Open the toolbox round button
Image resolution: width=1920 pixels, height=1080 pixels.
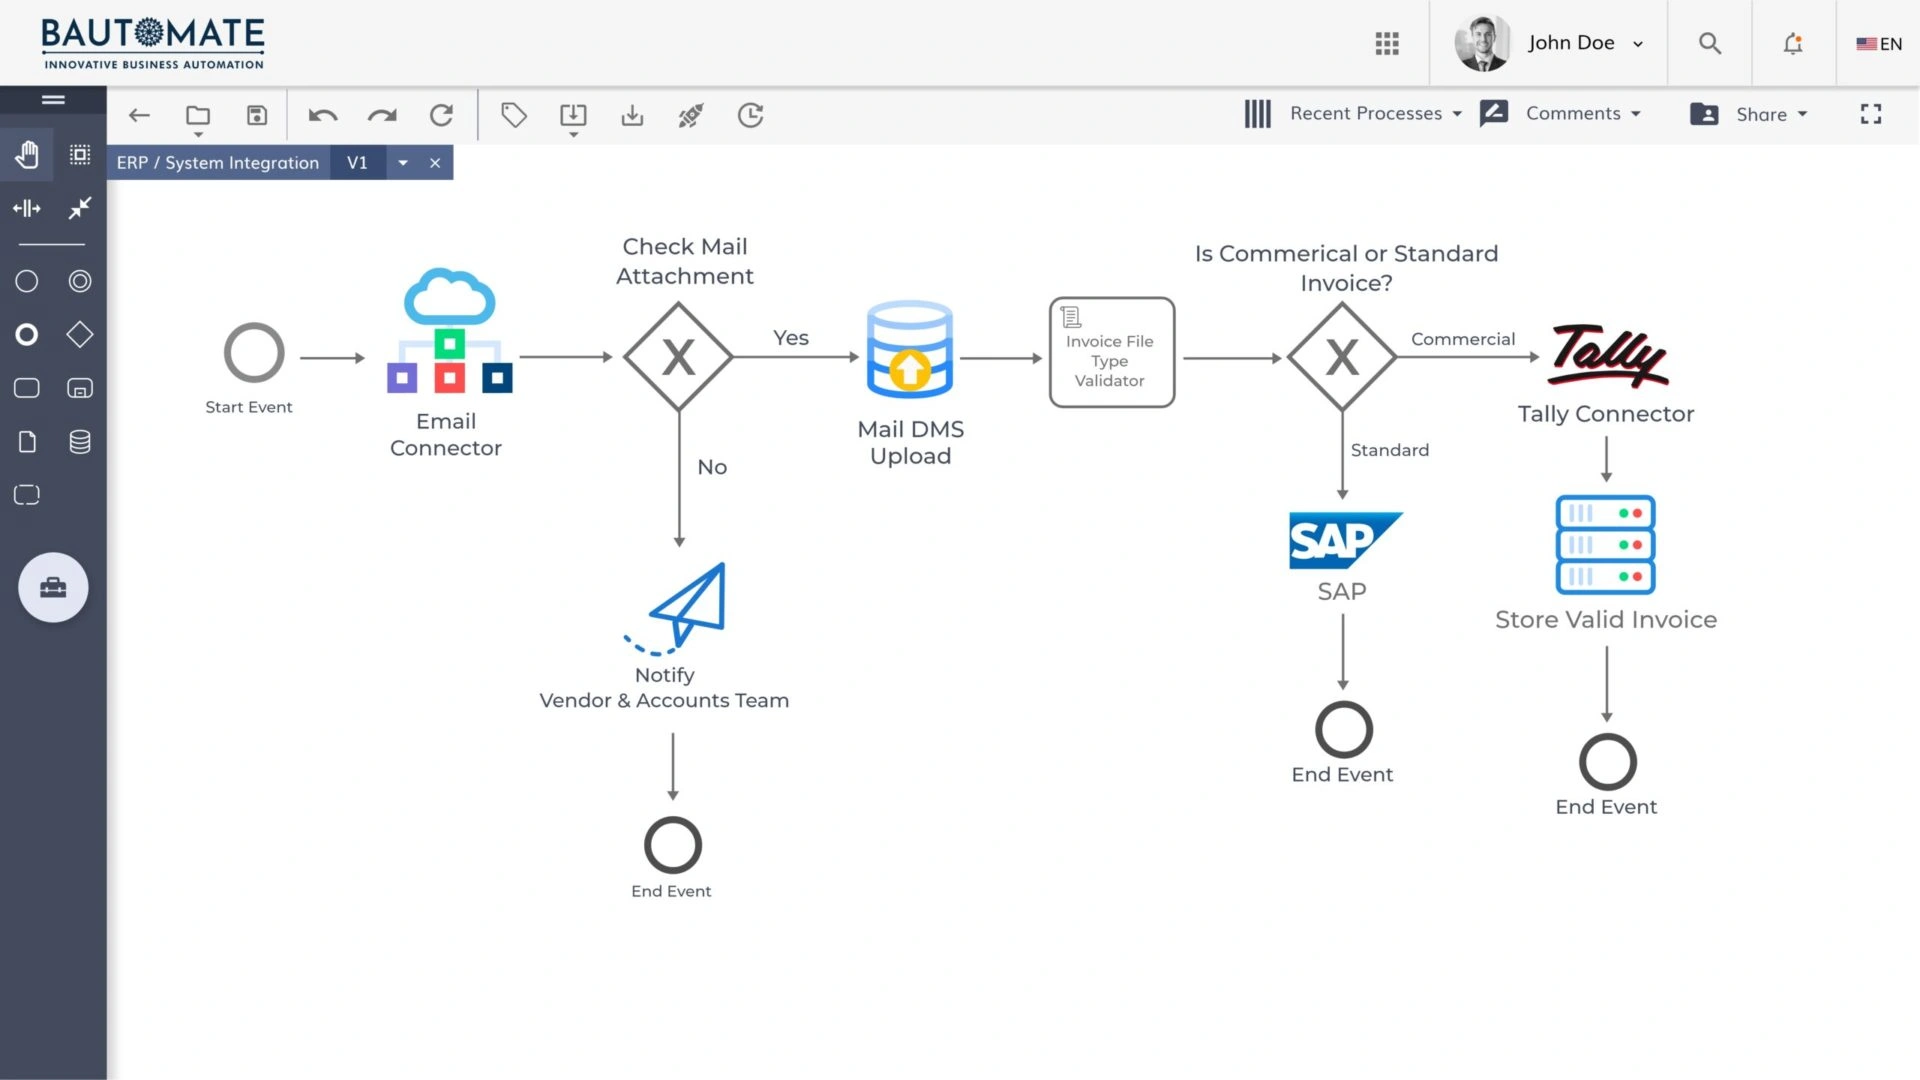tap(53, 587)
